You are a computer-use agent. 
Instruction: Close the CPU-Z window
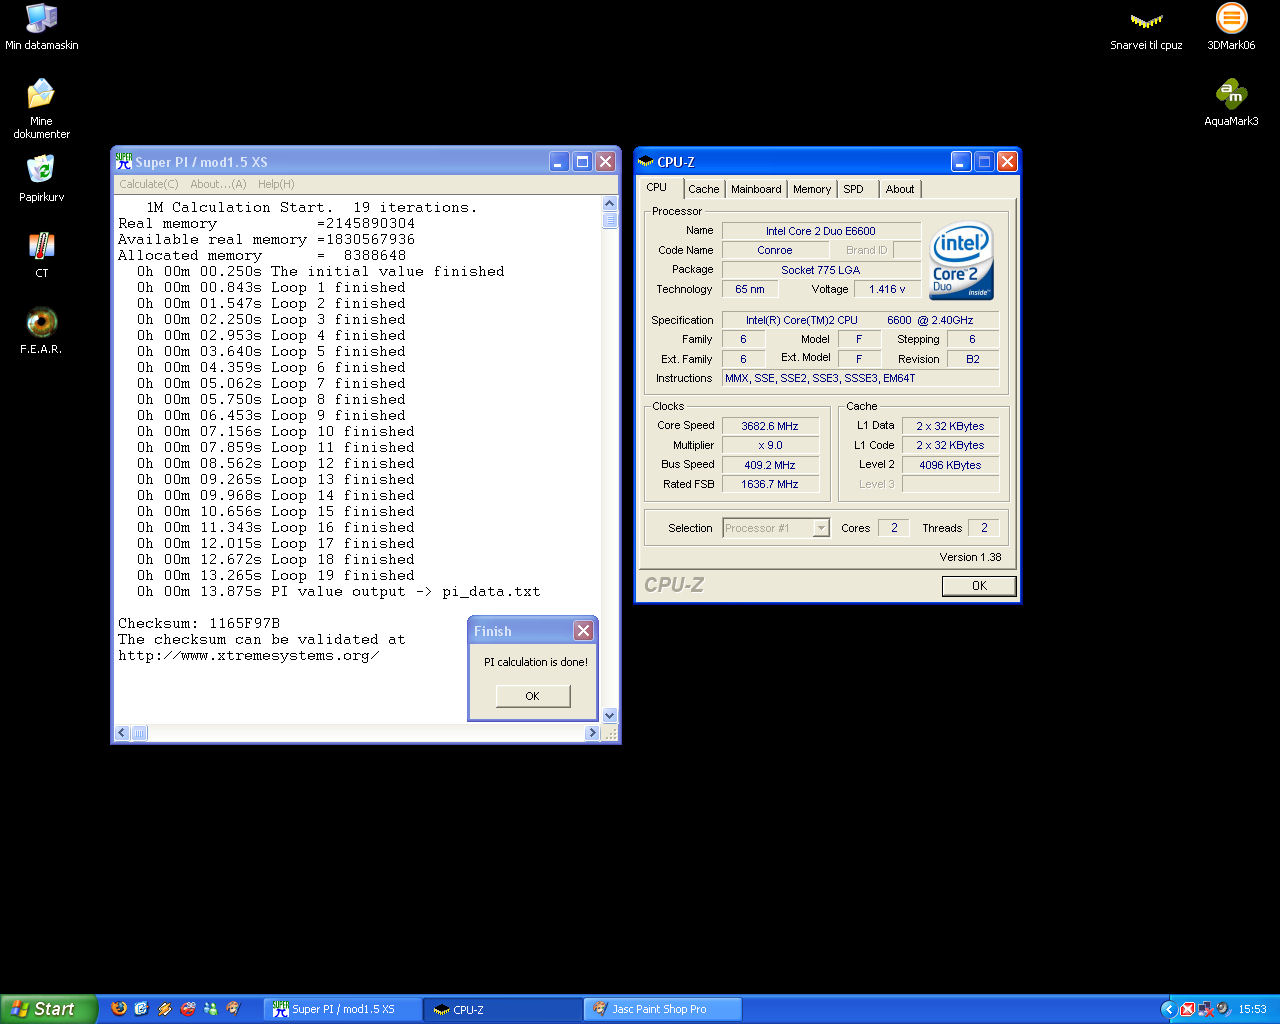click(1007, 161)
